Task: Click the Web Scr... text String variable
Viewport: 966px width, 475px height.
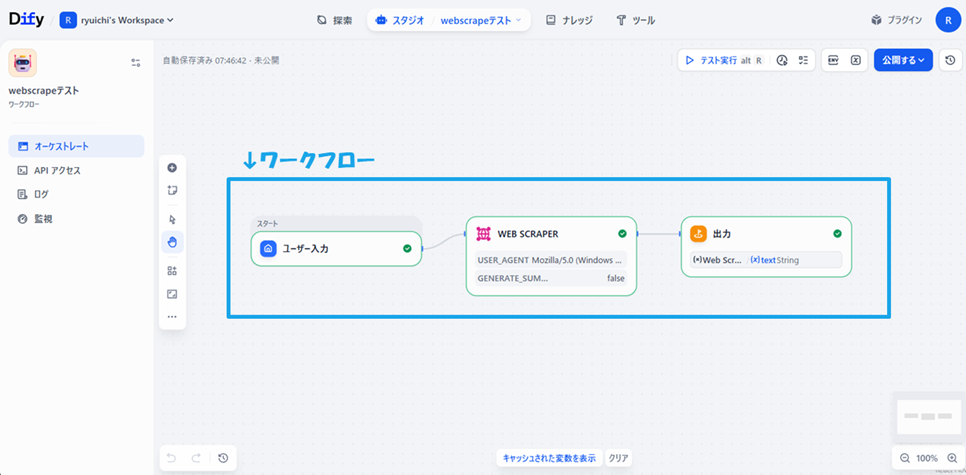Action: click(x=766, y=260)
